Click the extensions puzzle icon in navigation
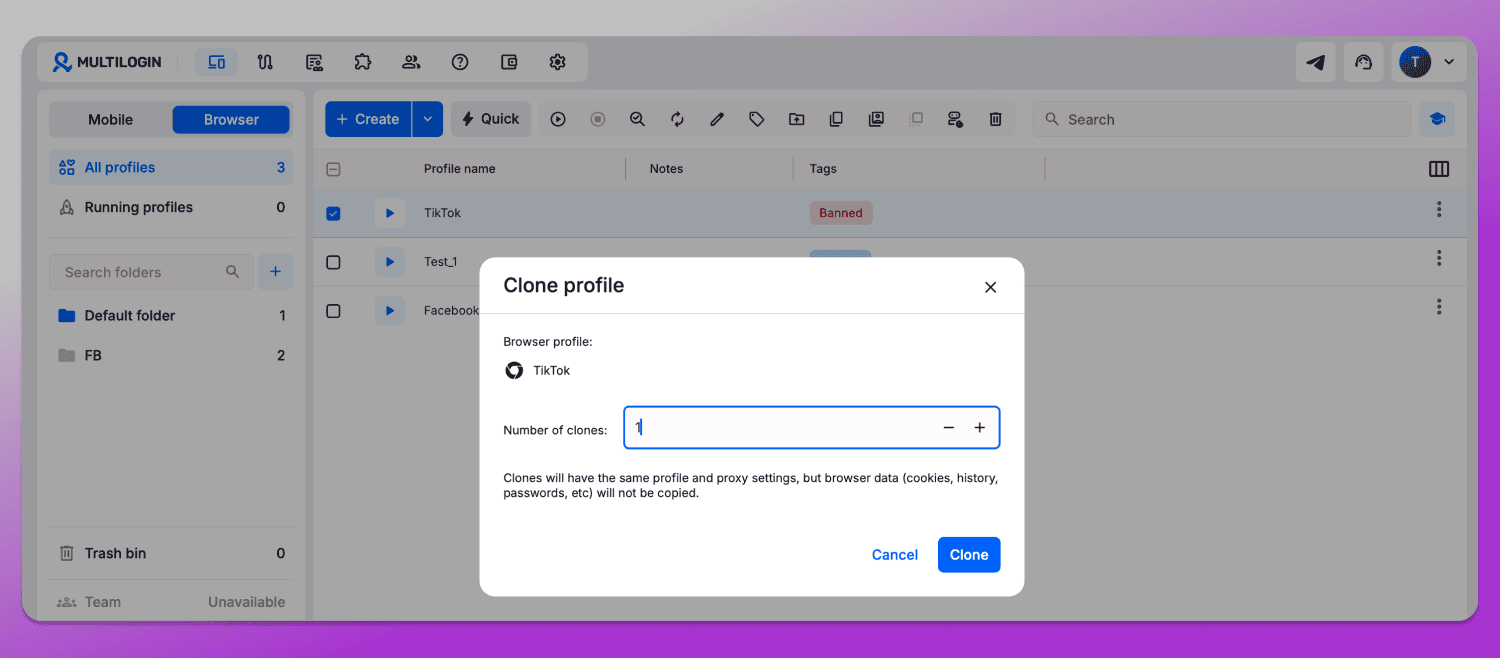The image size is (1500, 658). (363, 62)
